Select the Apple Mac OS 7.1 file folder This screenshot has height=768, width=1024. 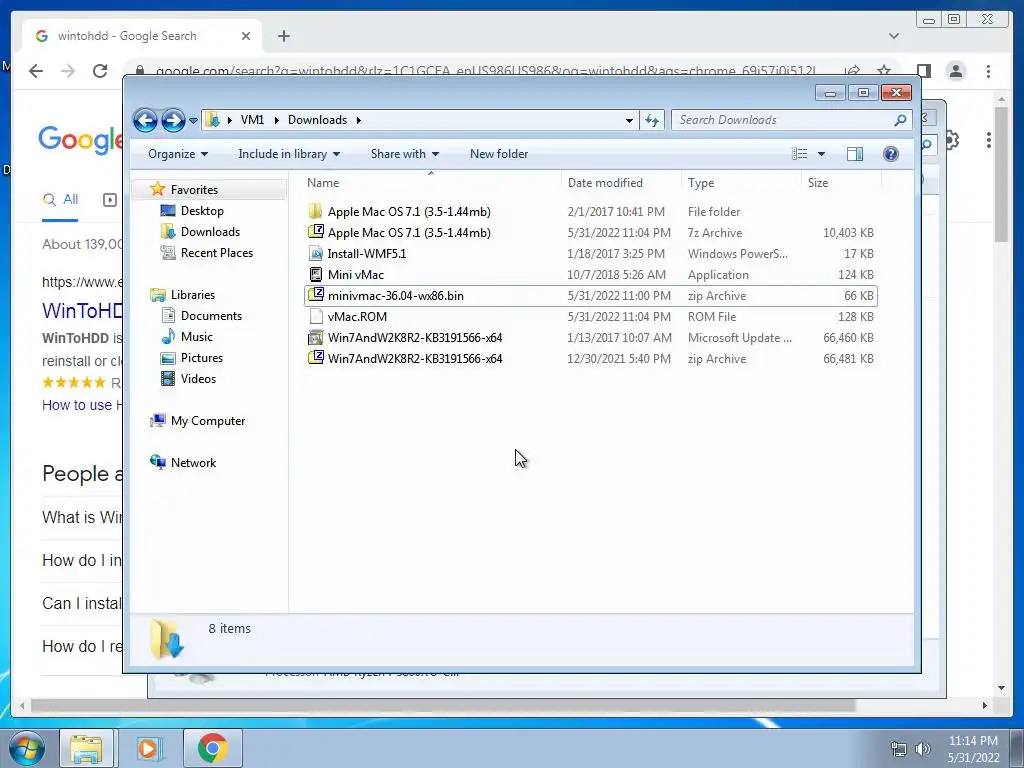(590, 212)
